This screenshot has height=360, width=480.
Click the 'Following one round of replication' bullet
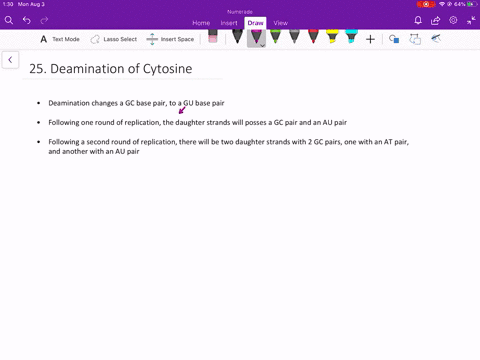click(198, 122)
